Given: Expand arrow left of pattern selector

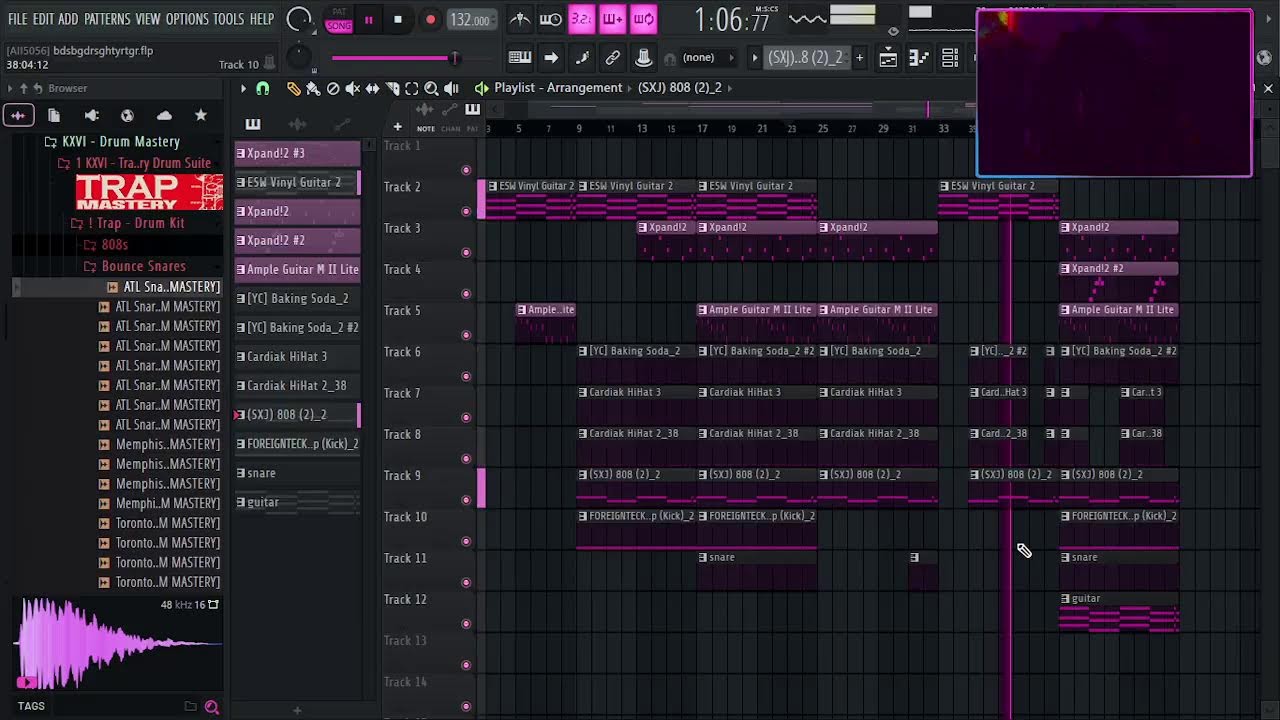Looking at the screenshot, I should [x=755, y=58].
